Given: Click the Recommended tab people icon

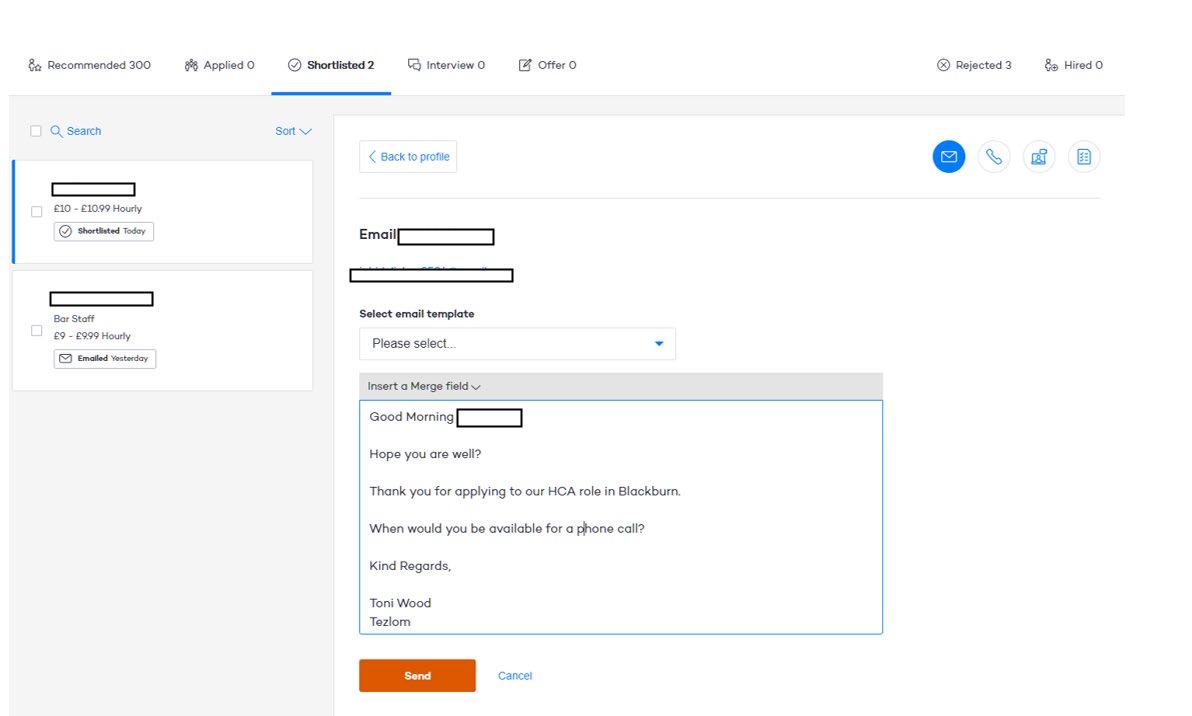Looking at the screenshot, I should (36, 65).
